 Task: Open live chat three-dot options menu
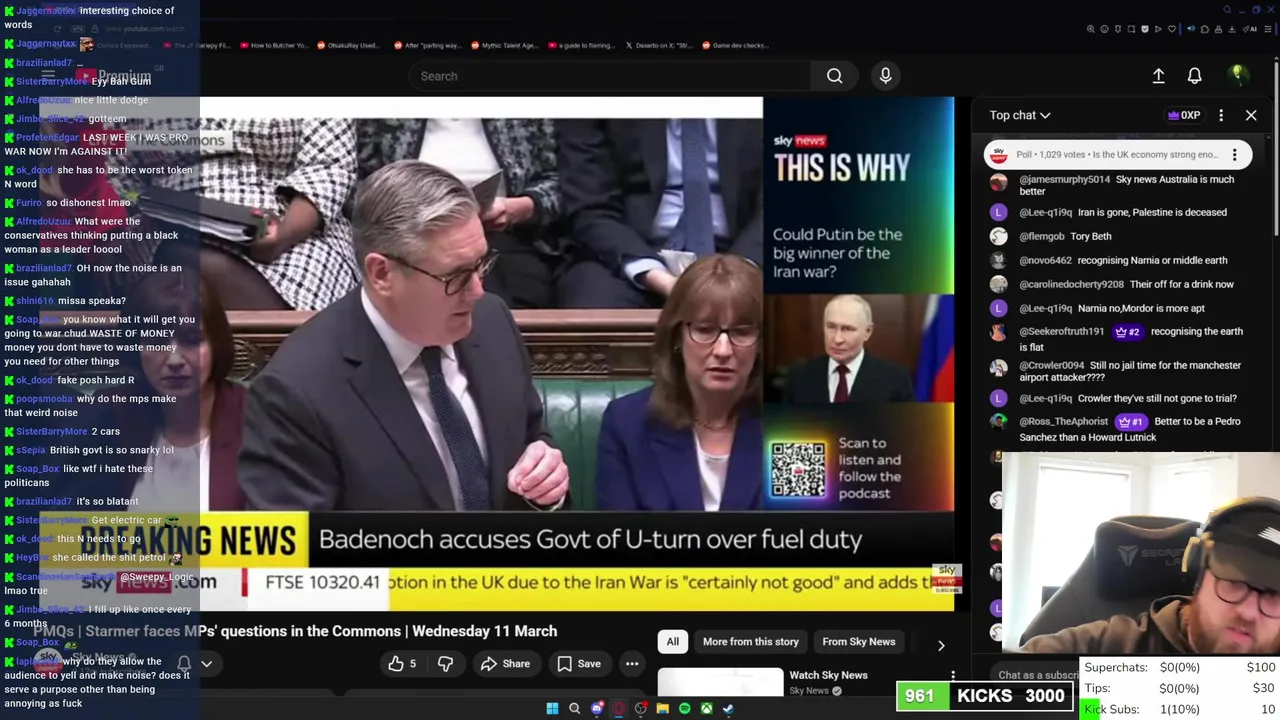(1221, 115)
